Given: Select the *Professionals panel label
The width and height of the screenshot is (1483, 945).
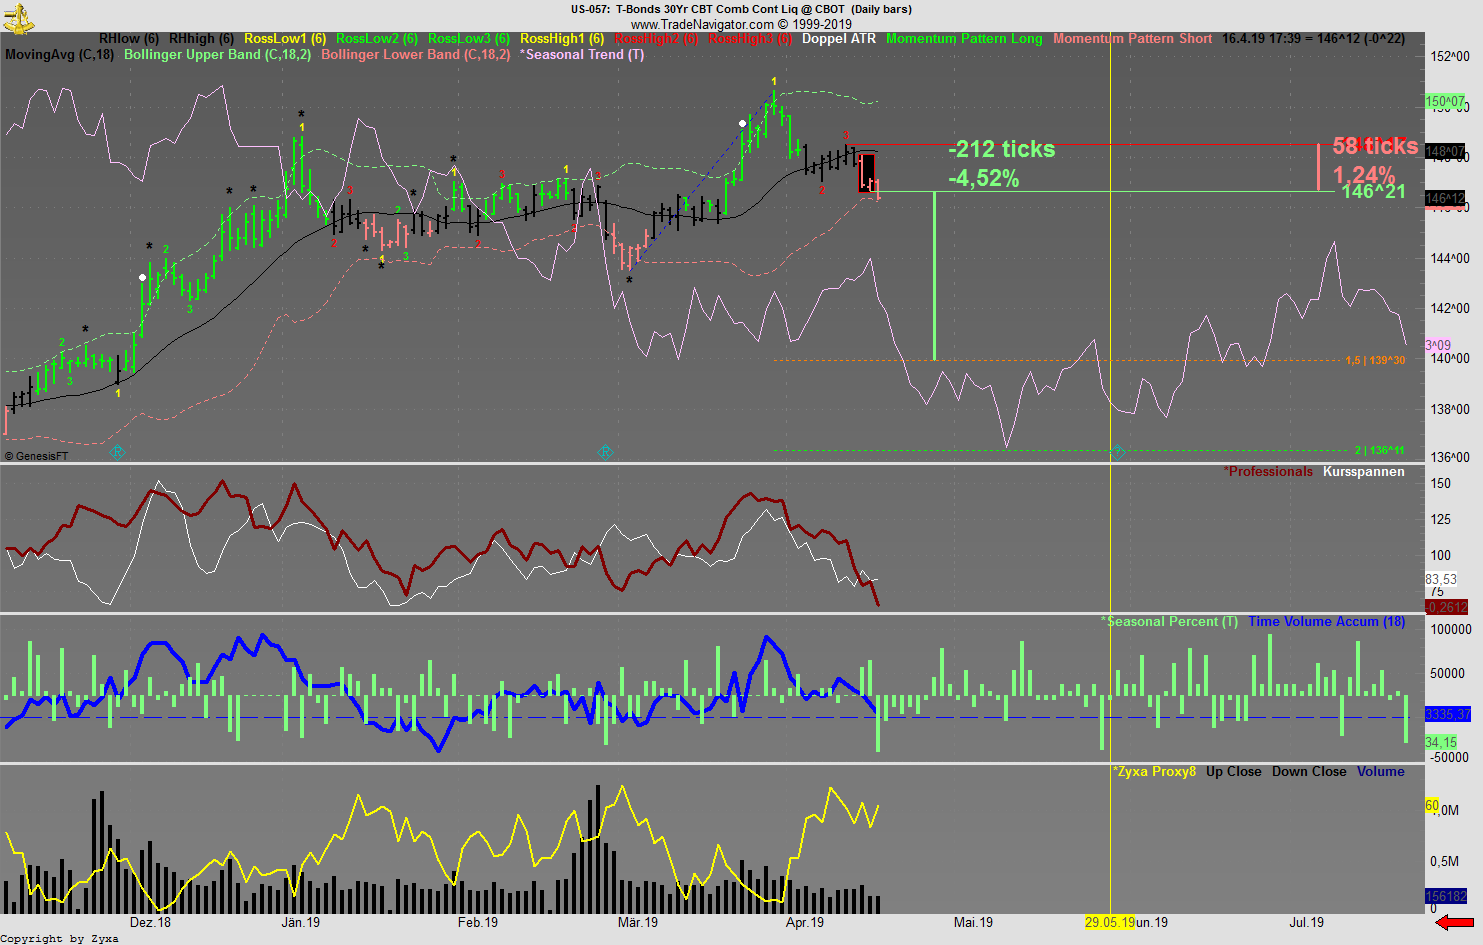Looking at the screenshot, I should coord(1268,471).
